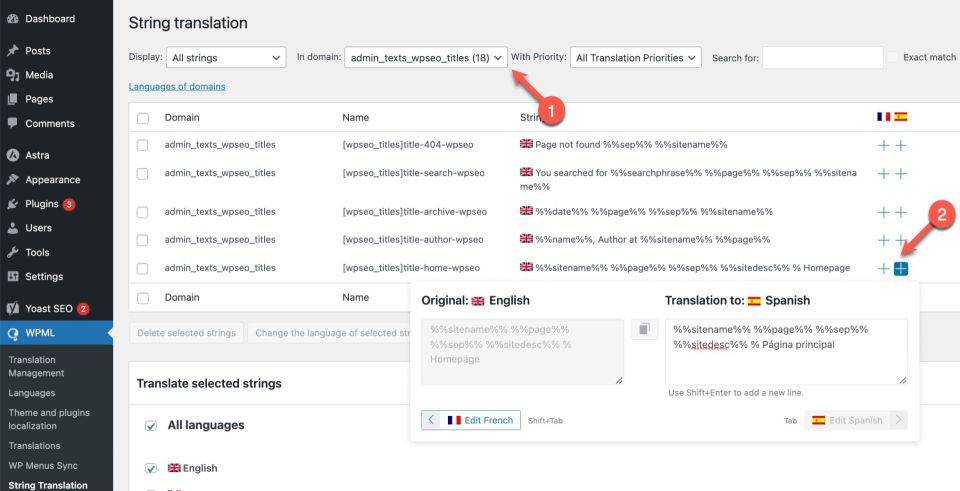Check the title-404-wpseo row checkbox
960x491 pixels.
pos(142,145)
